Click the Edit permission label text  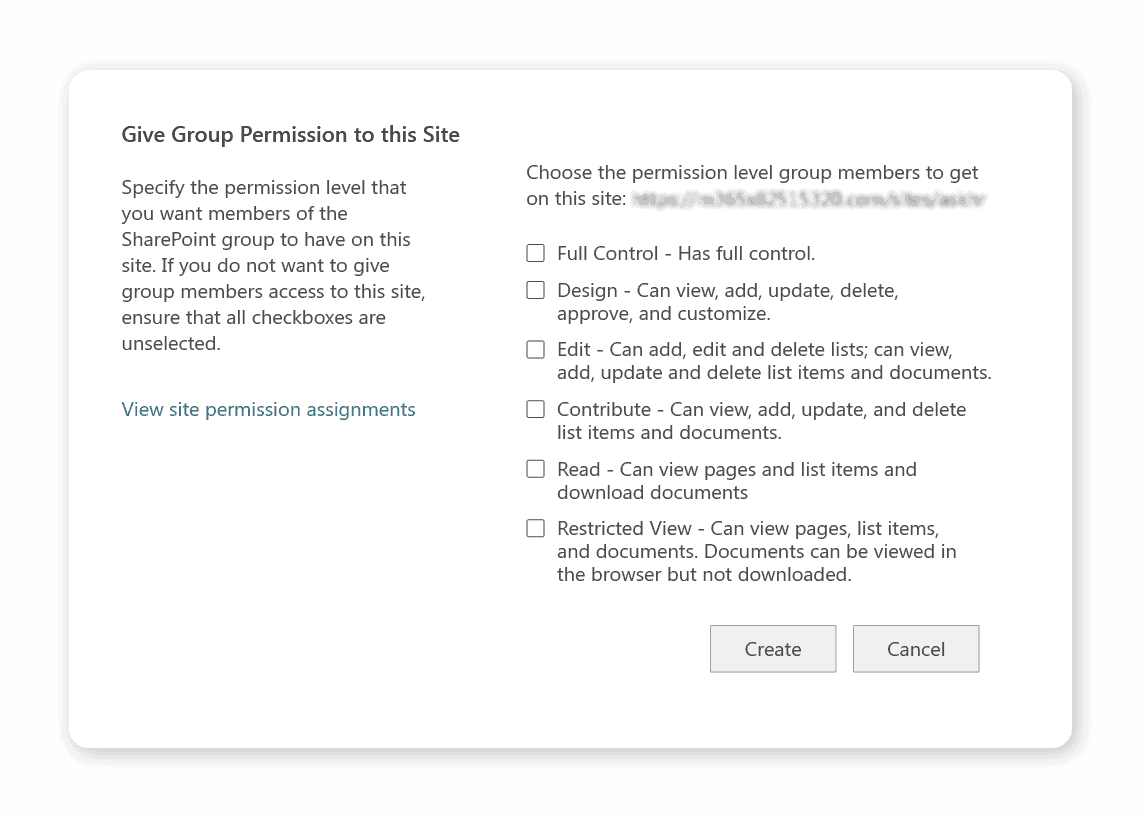click(x=774, y=361)
